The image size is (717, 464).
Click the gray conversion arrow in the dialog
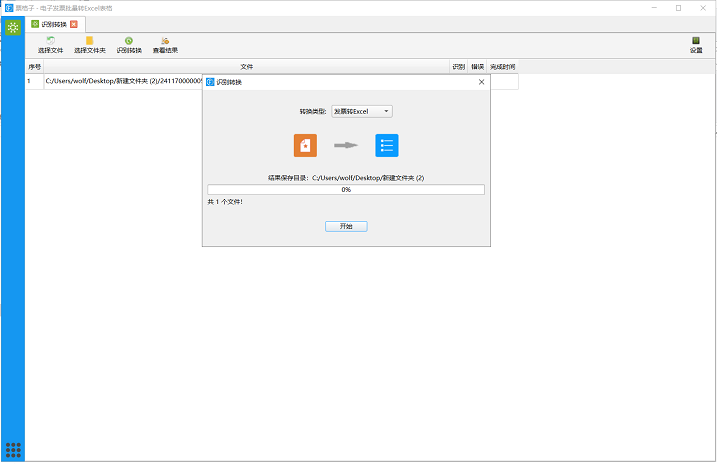coord(346,145)
